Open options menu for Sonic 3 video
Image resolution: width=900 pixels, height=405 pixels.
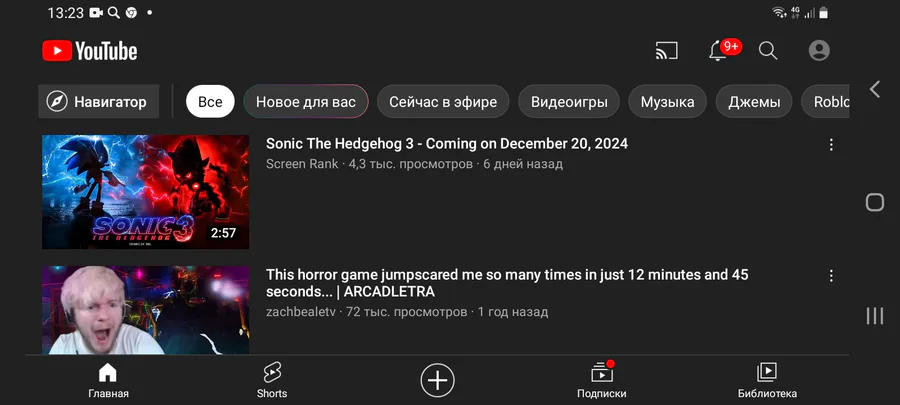831,145
